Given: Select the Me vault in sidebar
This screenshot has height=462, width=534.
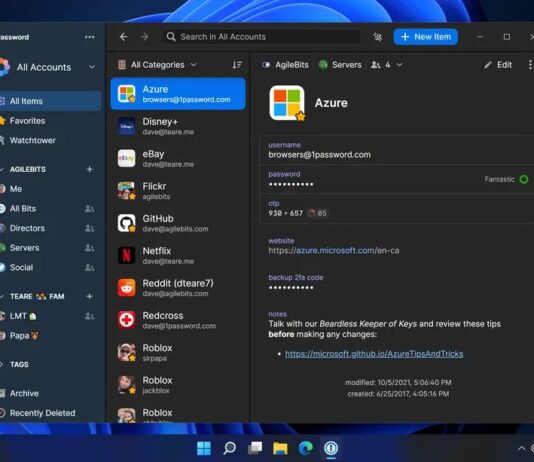Looking at the screenshot, I should point(50,189).
